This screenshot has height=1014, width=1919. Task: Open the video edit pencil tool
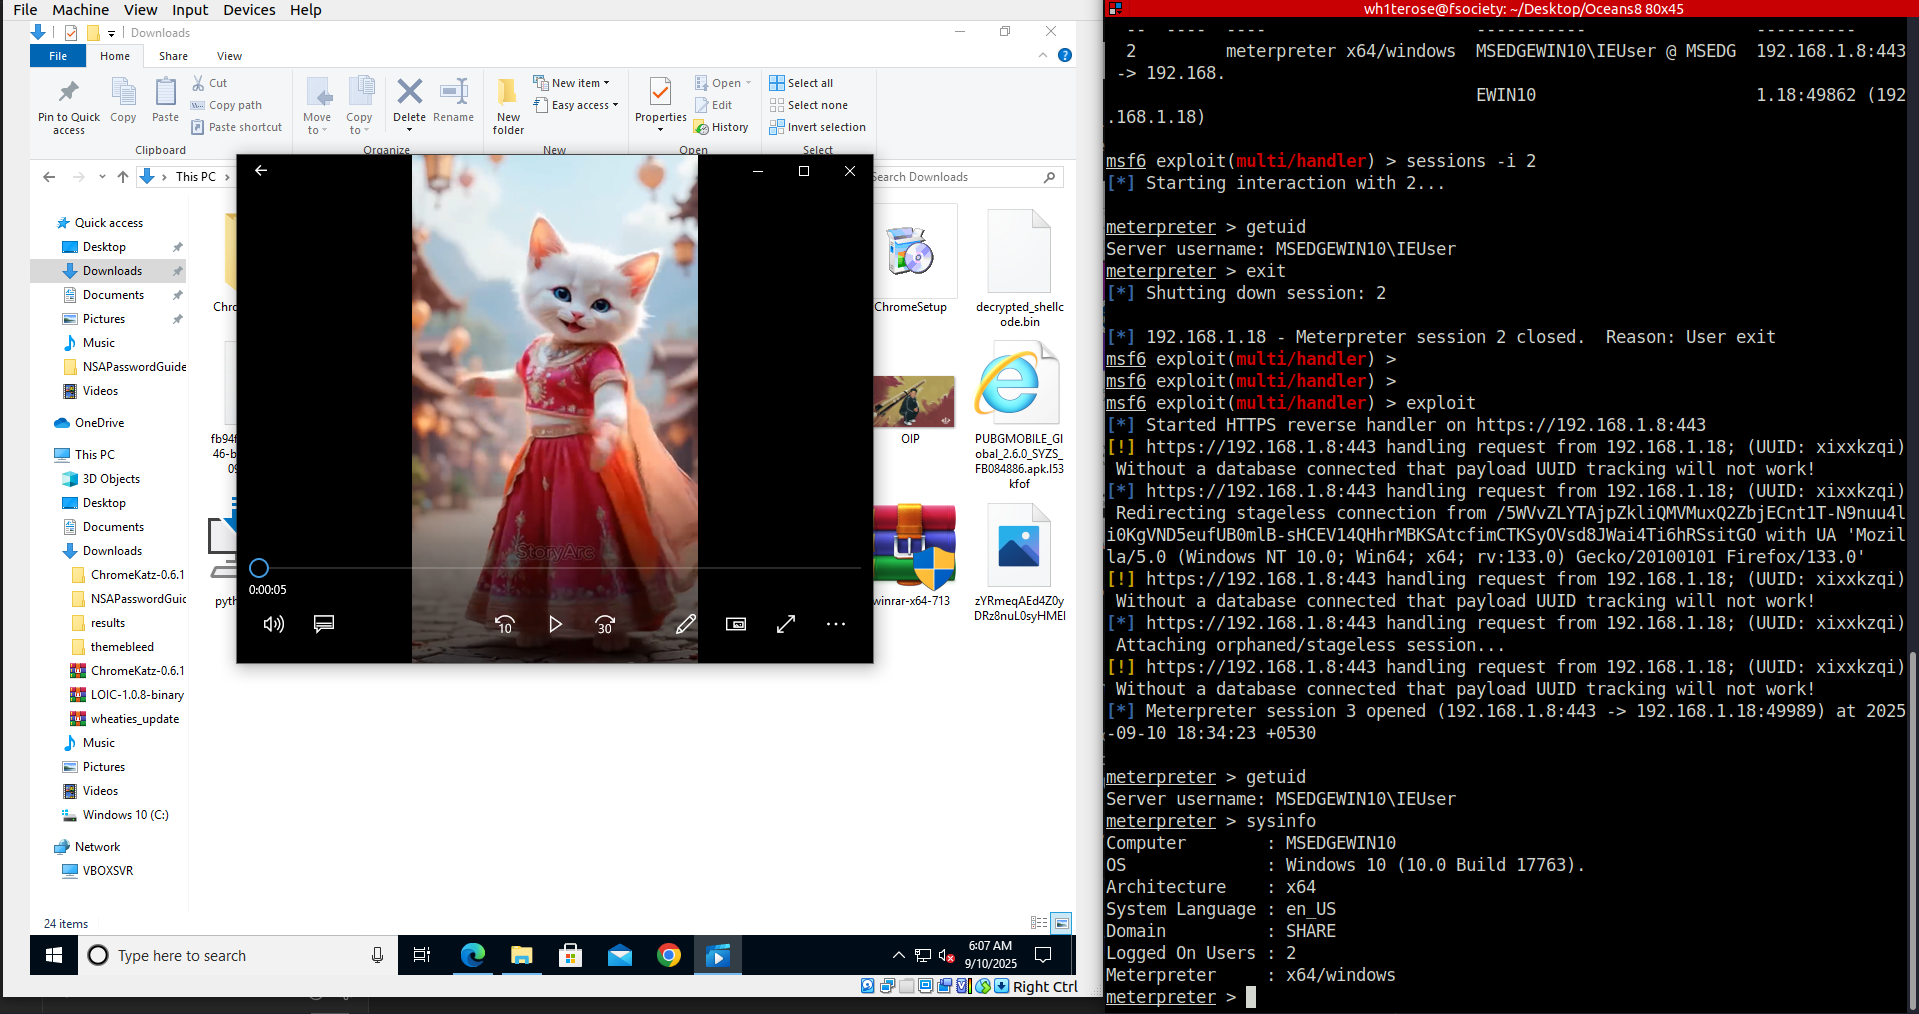pos(686,624)
